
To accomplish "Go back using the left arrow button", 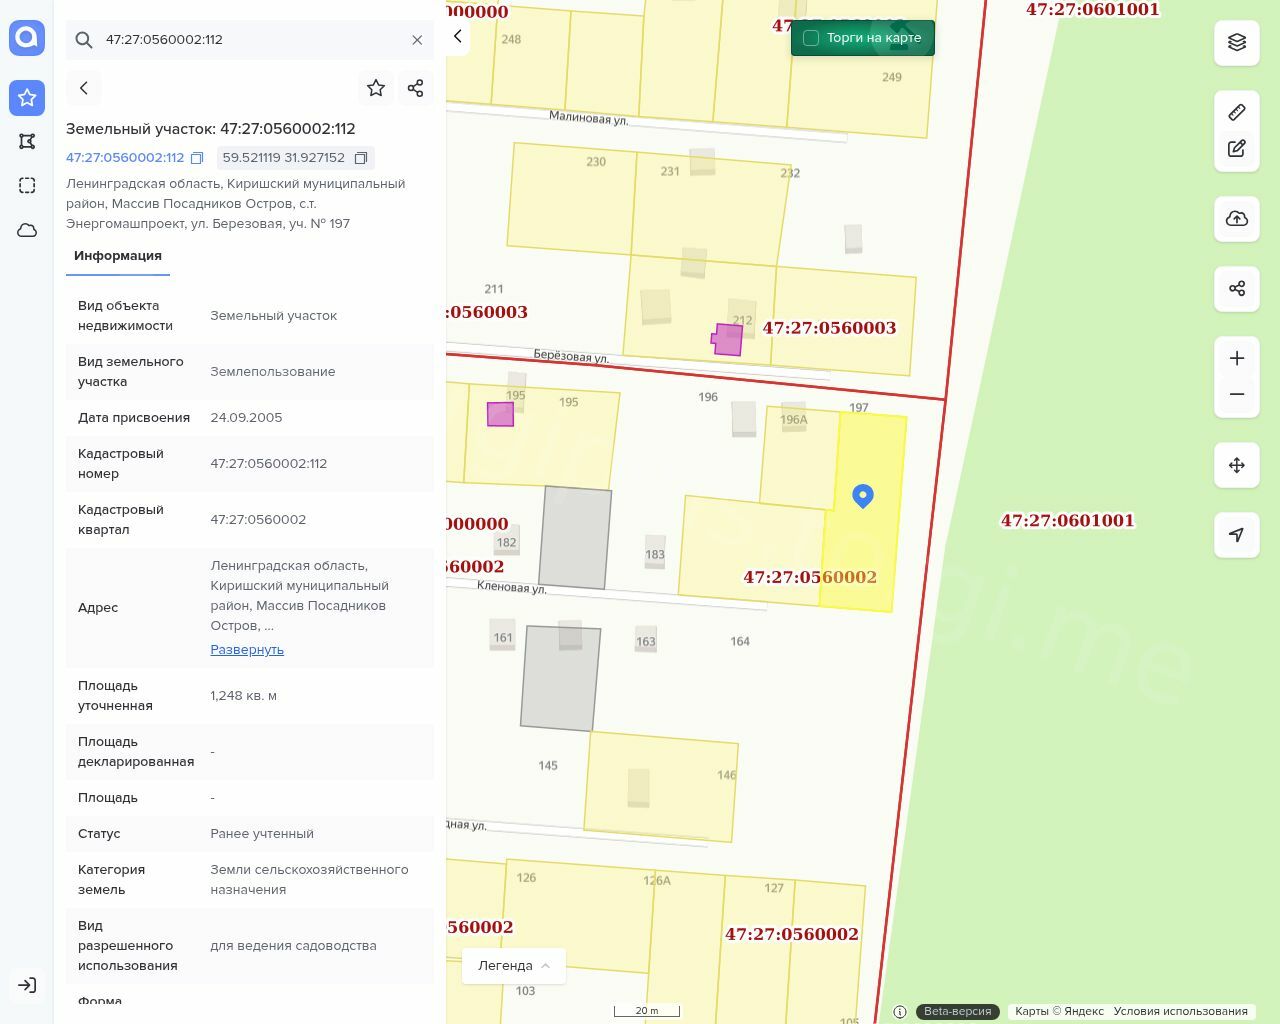I will [84, 88].
